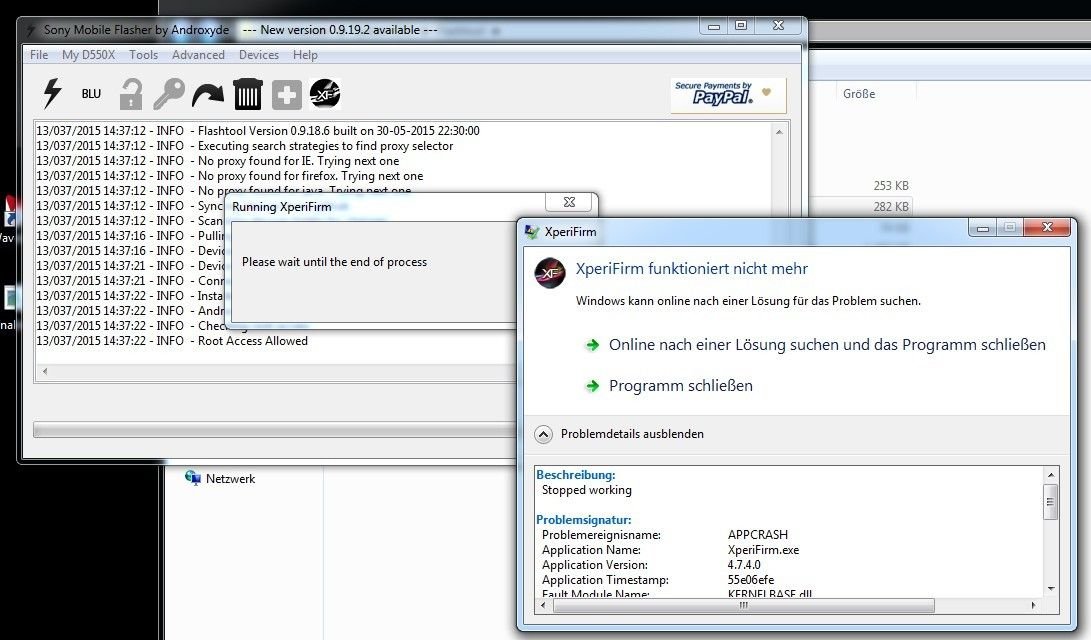Click XperiFirm icon in crash dialog title bar

532,232
